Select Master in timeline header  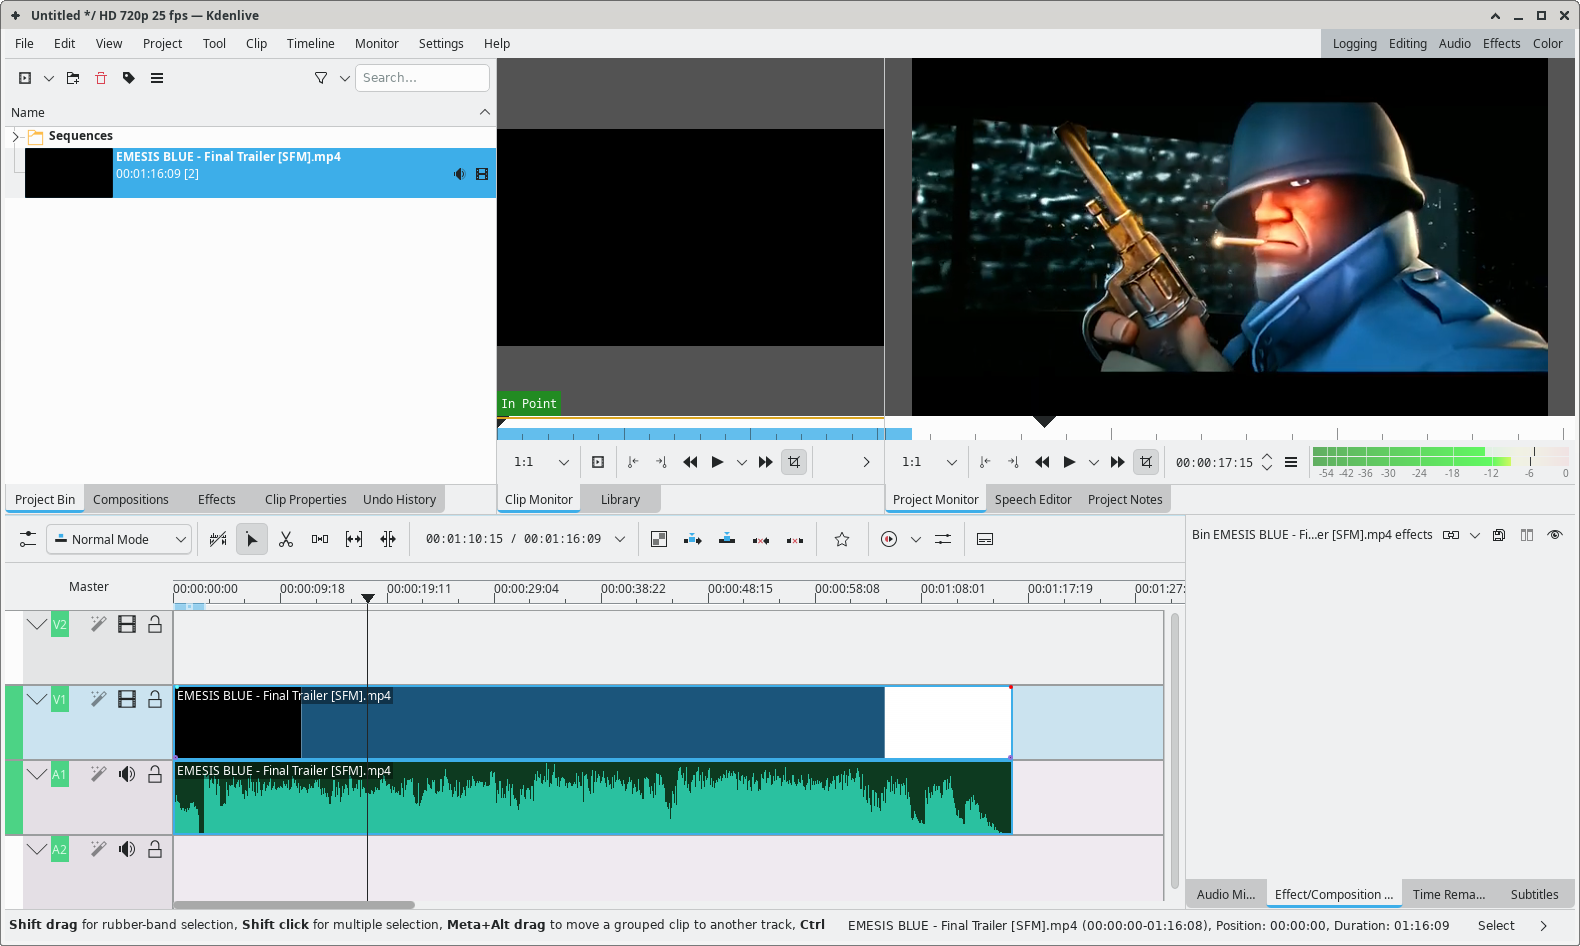89,587
